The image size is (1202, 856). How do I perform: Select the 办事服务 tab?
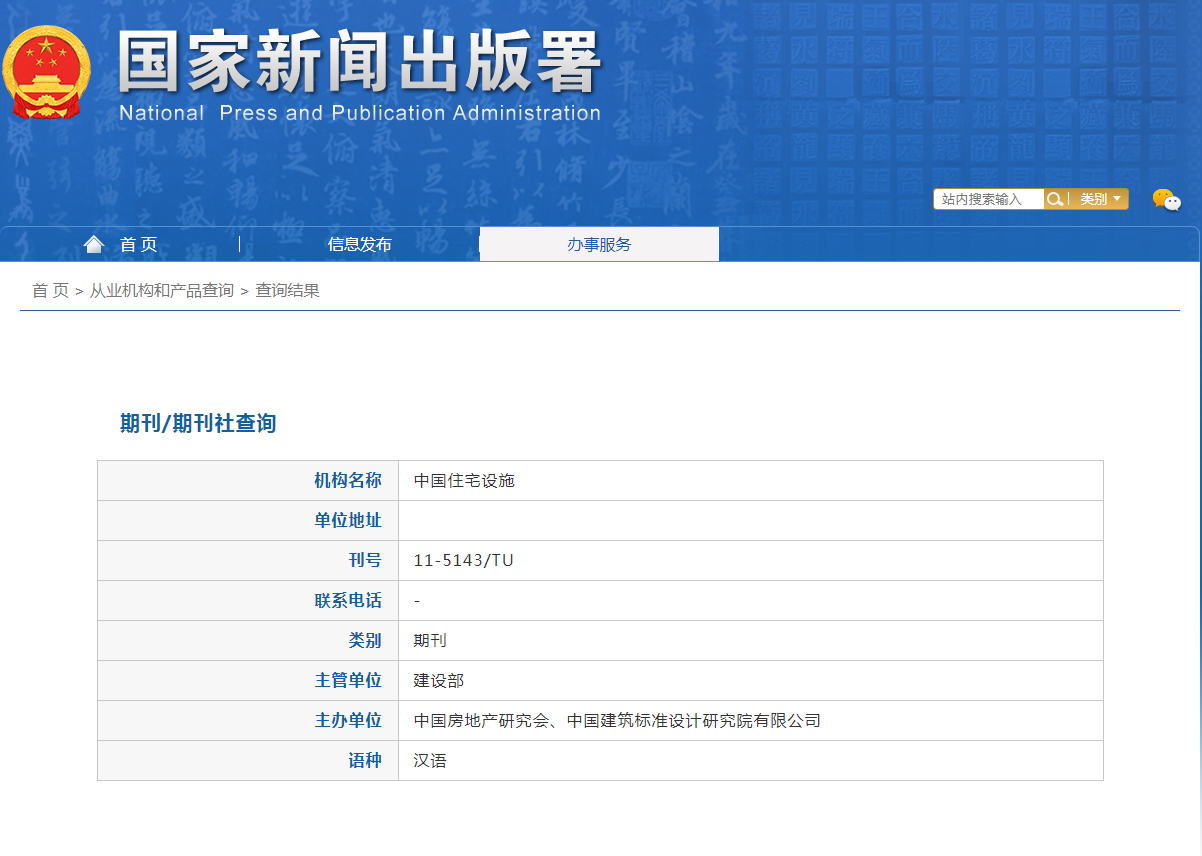click(599, 245)
